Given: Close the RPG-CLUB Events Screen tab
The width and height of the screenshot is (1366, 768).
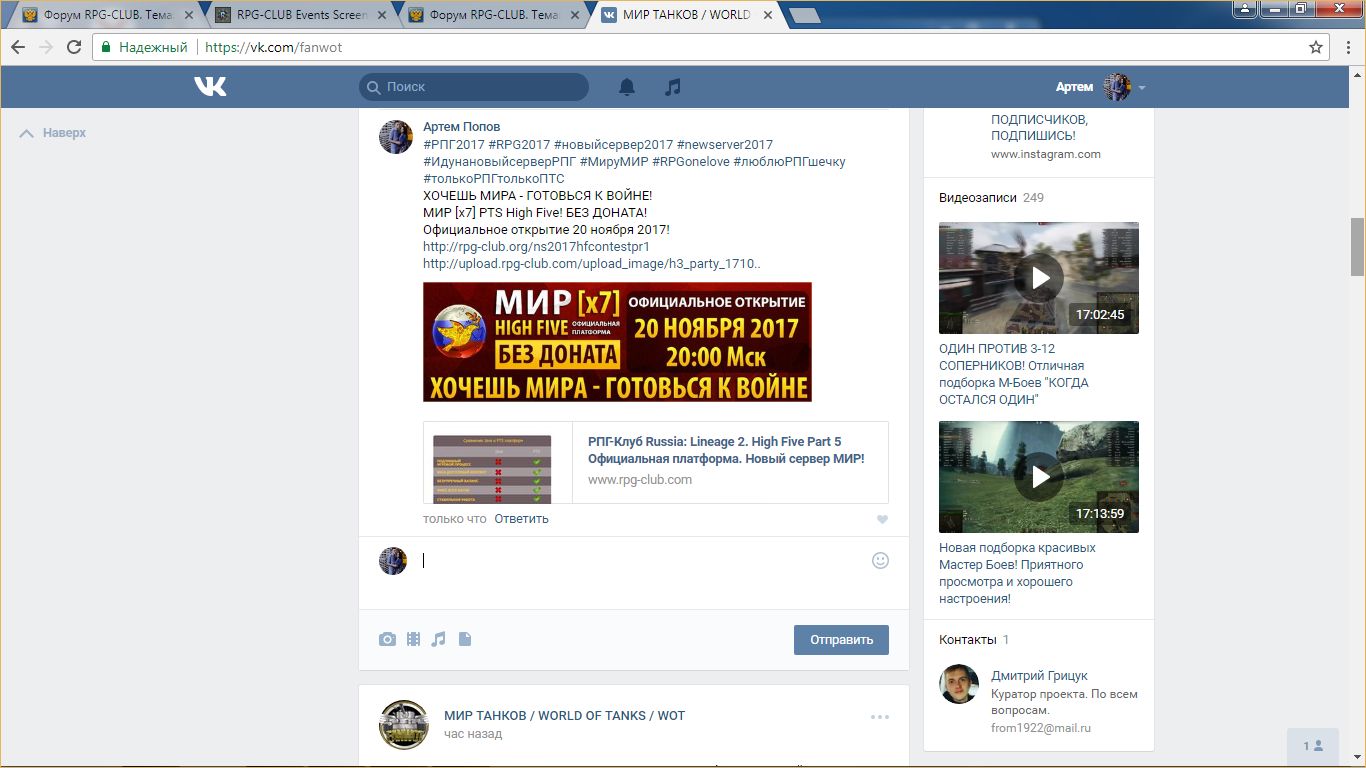Looking at the screenshot, I should click(382, 15).
